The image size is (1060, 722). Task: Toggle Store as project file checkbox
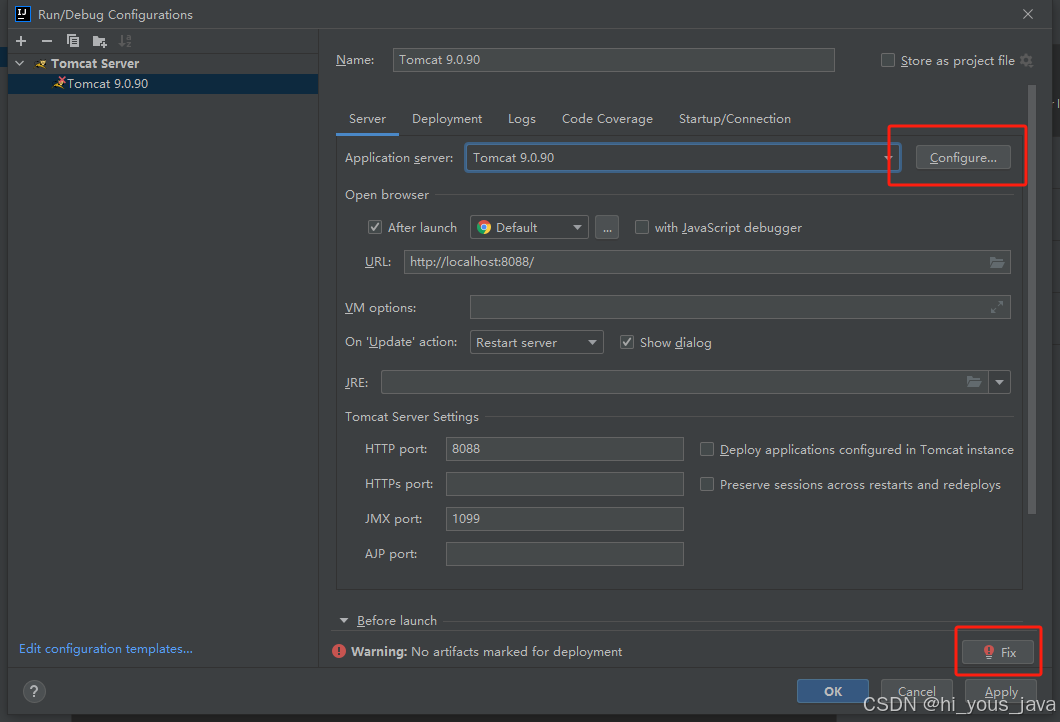(888, 60)
